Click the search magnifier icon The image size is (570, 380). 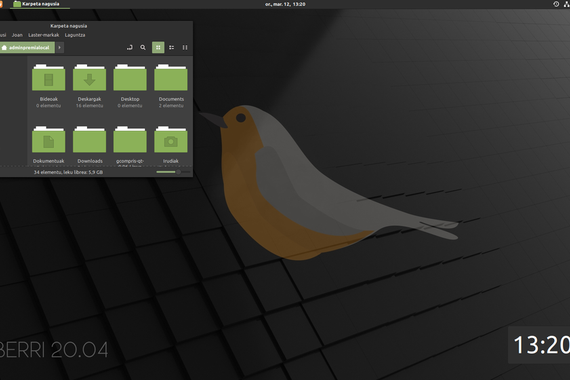click(143, 47)
